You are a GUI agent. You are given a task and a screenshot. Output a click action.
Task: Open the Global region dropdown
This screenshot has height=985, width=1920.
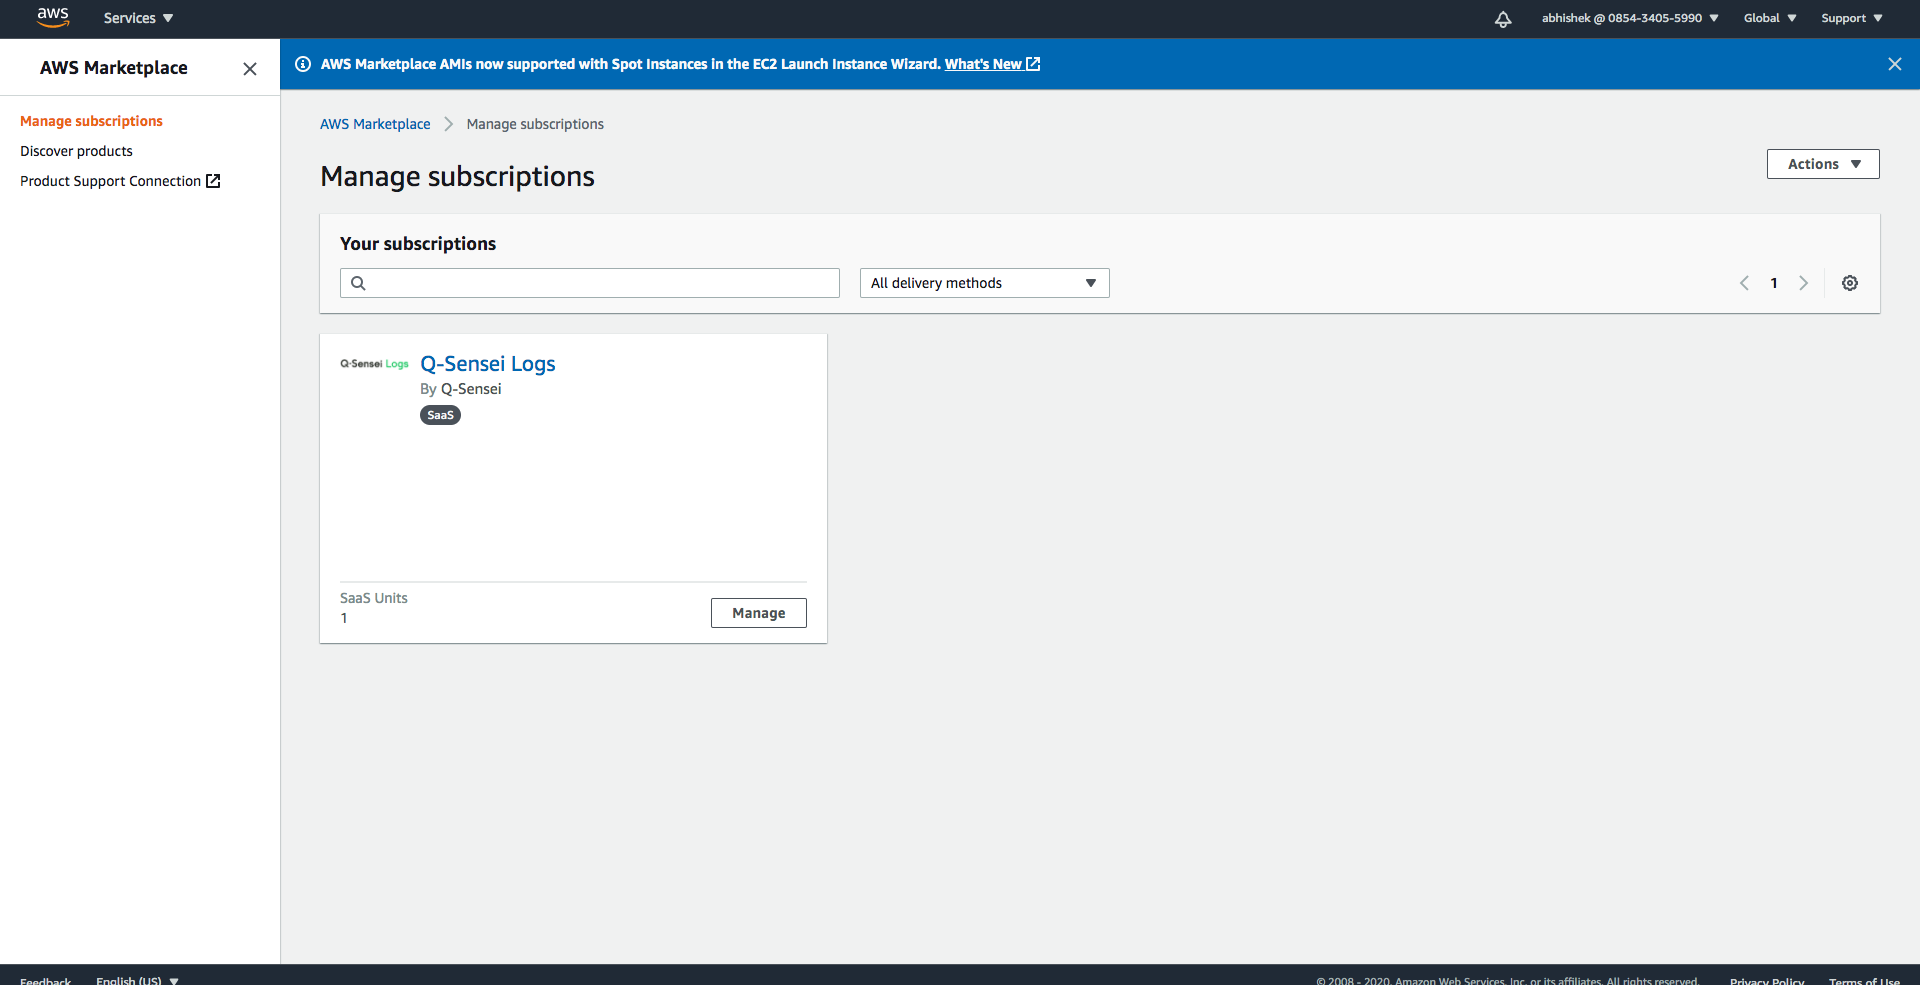[1770, 18]
